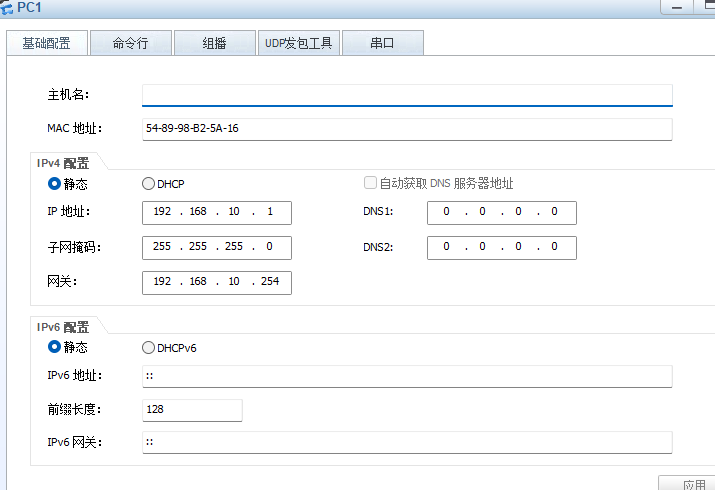Viewport: 715px width, 490px height.
Task: Select the 组播 tab
Action: click(x=214, y=43)
